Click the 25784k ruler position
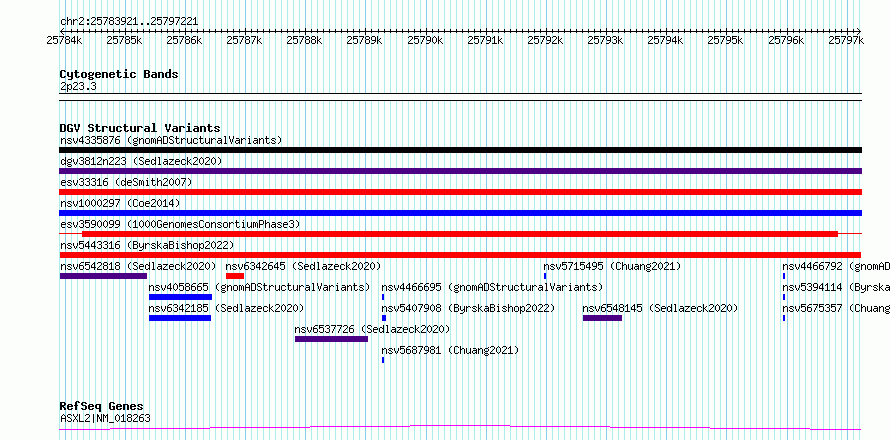This screenshot has height=440, width=890. click(64, 40)
